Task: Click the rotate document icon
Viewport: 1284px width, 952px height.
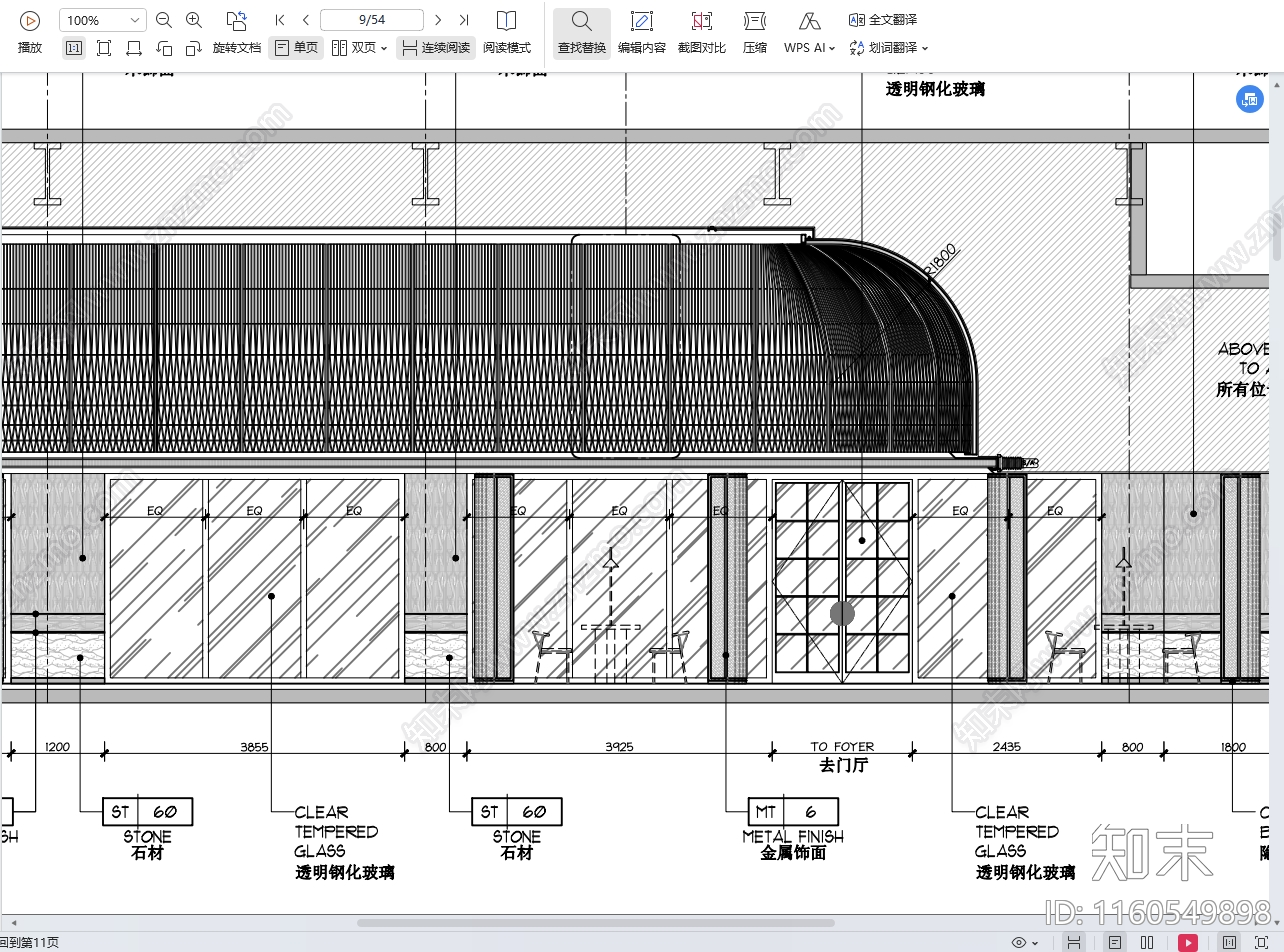Action: (237, 20)
